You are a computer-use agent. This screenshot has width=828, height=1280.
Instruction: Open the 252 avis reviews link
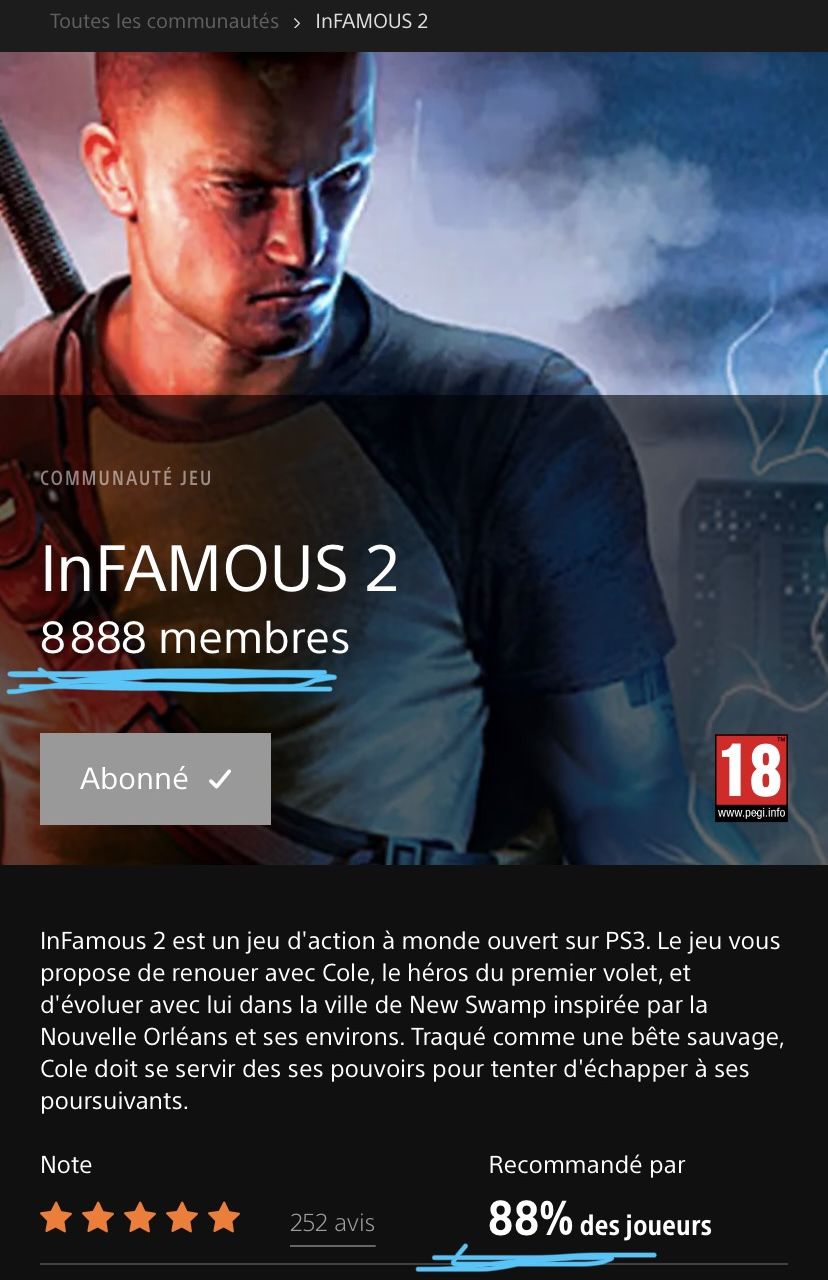332,1222
